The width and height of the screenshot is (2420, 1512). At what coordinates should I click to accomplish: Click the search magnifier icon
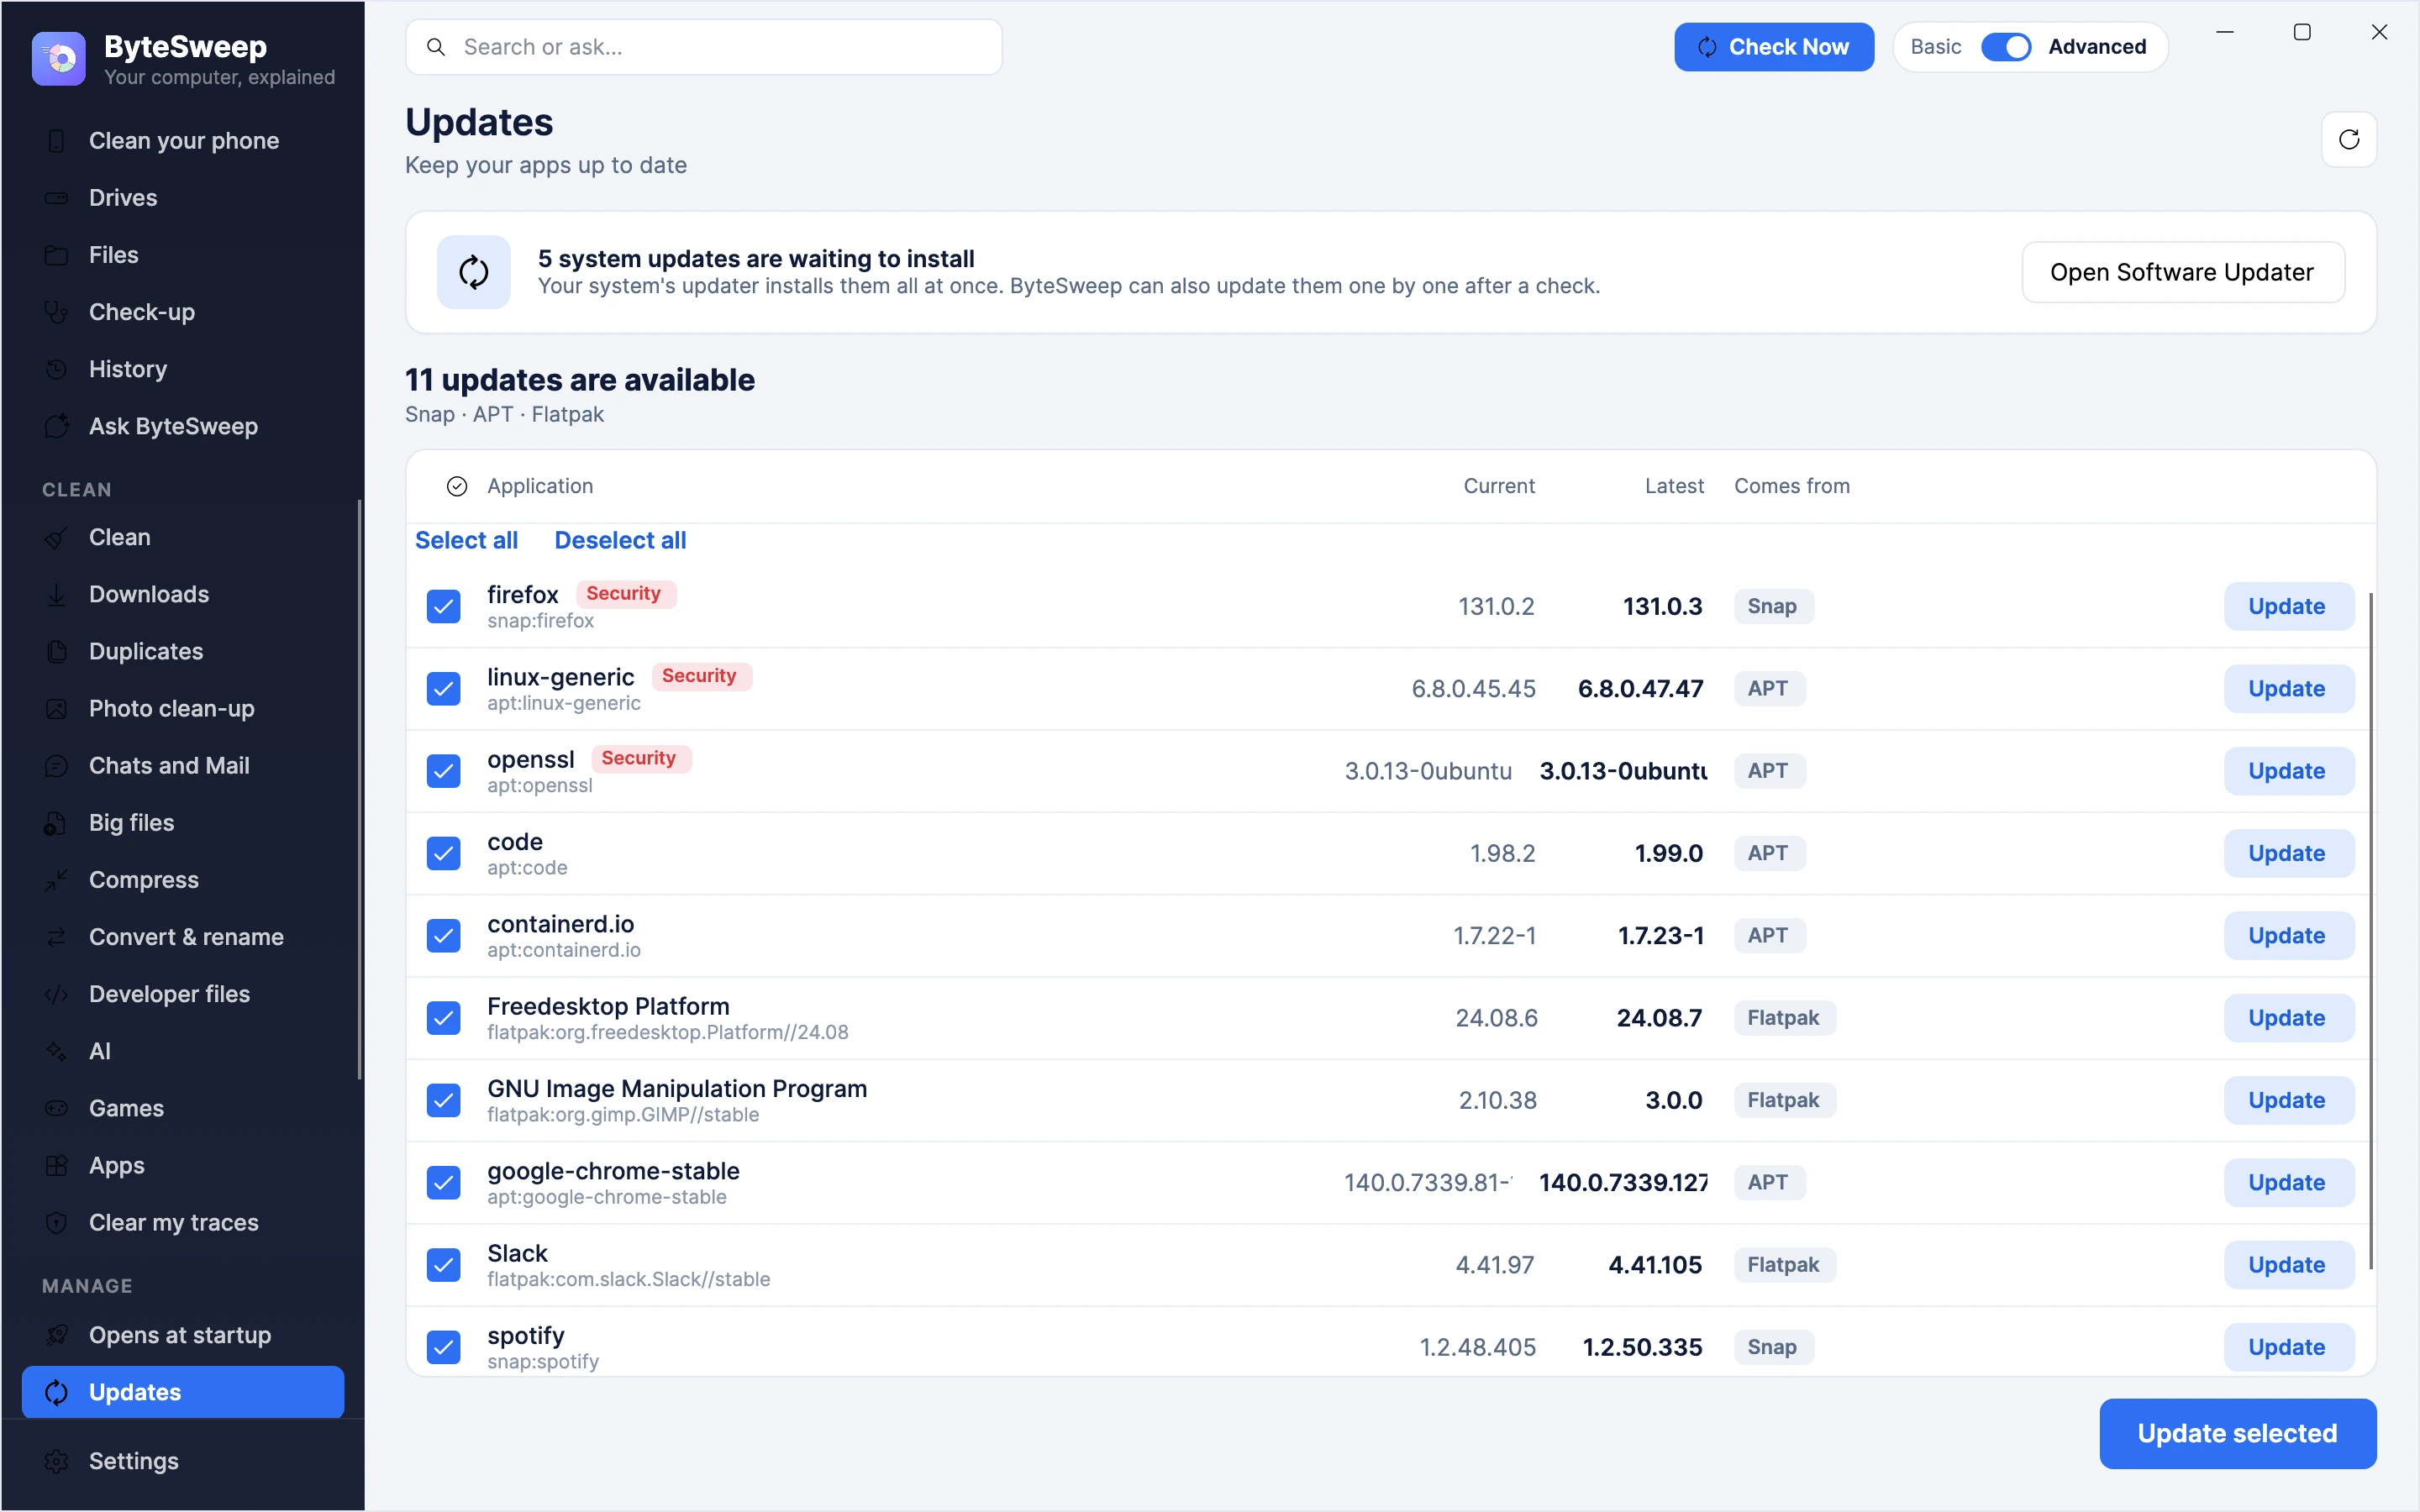coord(436,47)
